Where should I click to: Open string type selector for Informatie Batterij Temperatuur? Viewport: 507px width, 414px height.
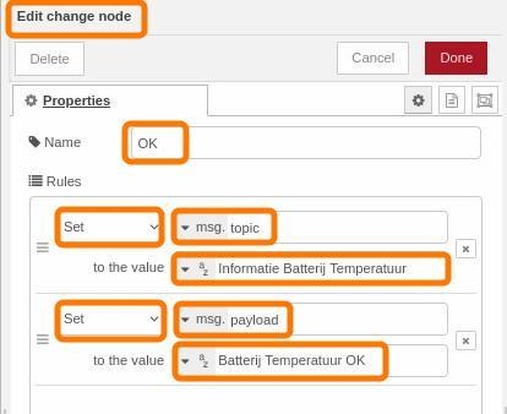196,269
